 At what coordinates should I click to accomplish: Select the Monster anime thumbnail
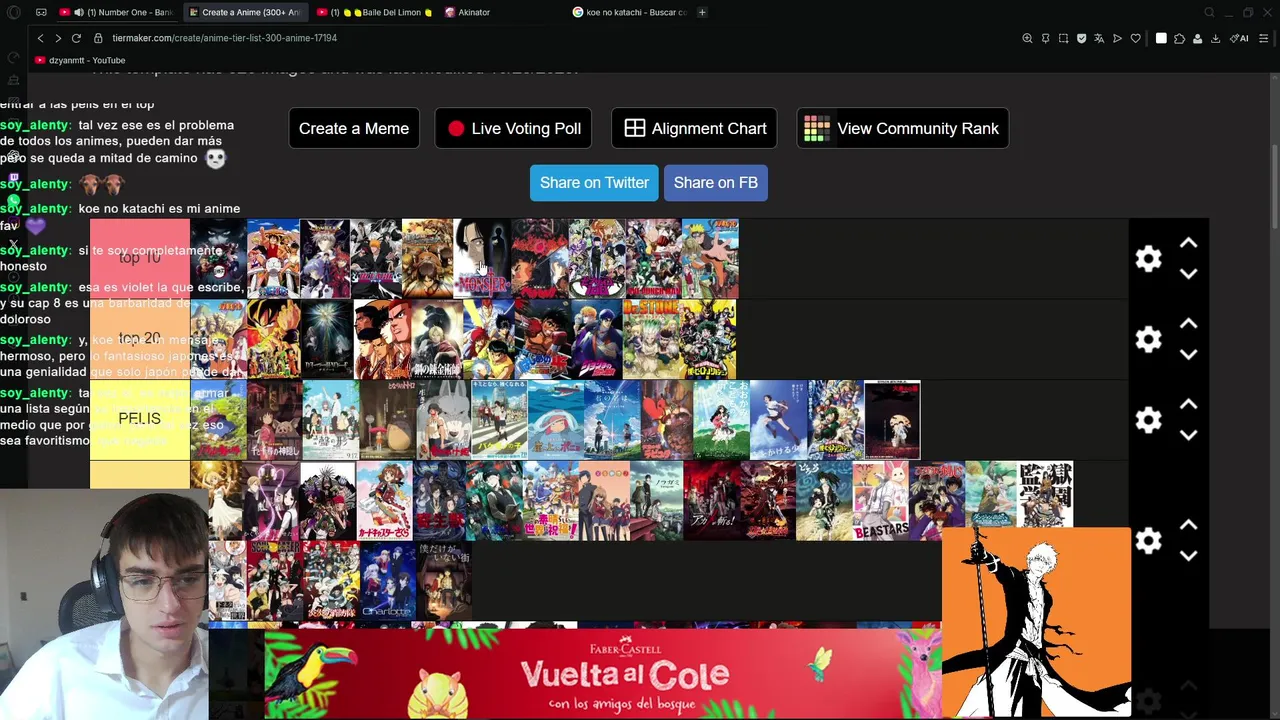[483, 259]
